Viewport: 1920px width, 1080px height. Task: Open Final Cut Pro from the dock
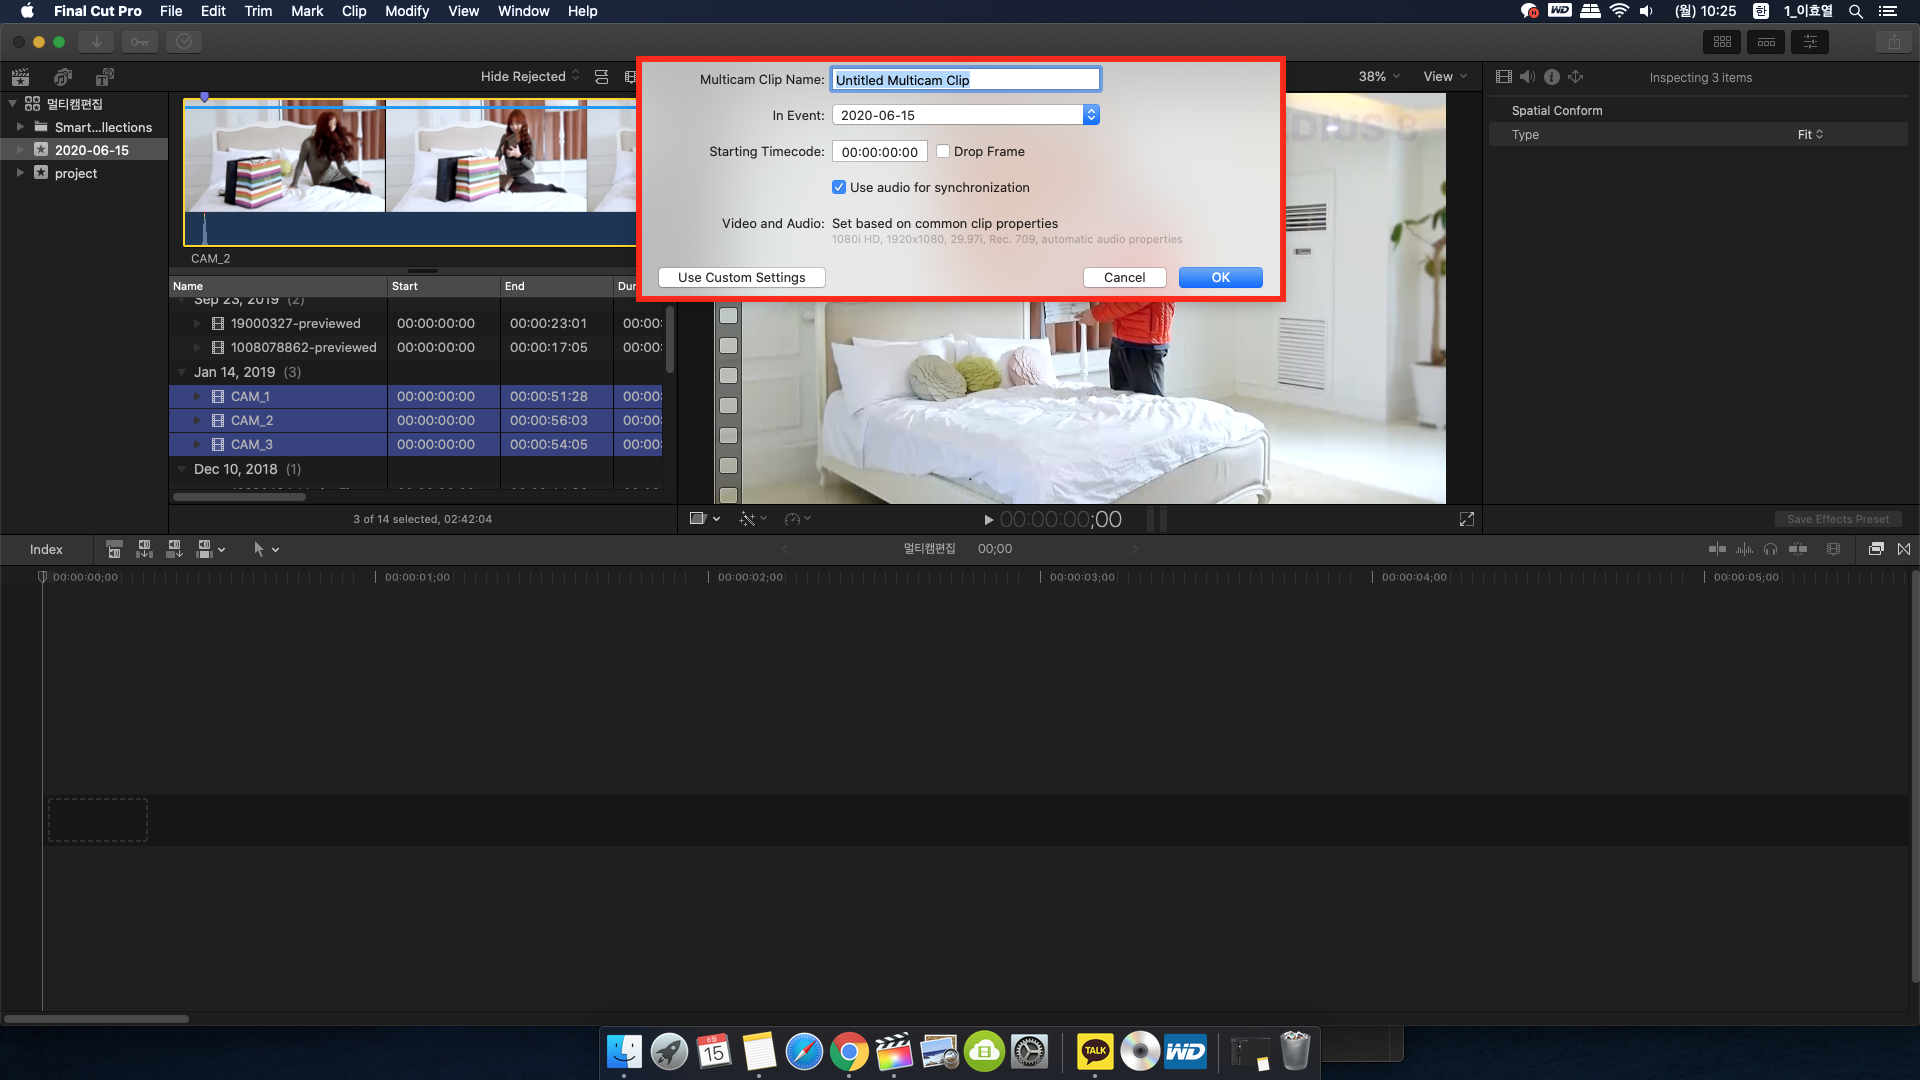click(893, 1052)
